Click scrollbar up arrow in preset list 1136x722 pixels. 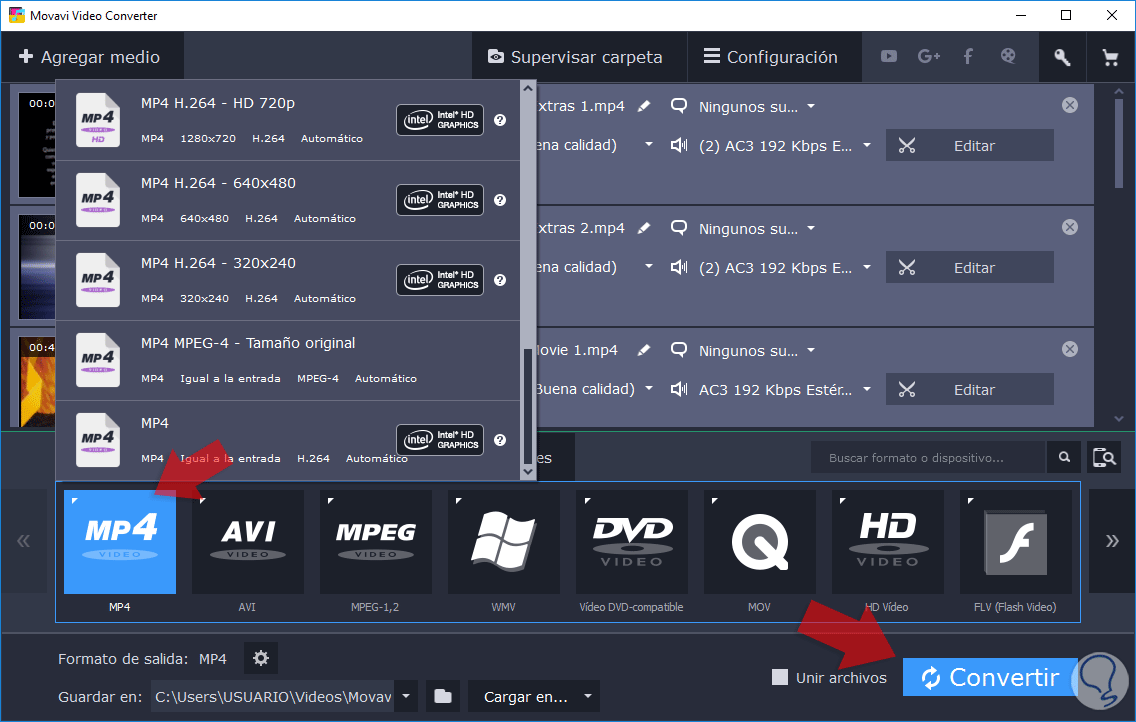(528, 88)
